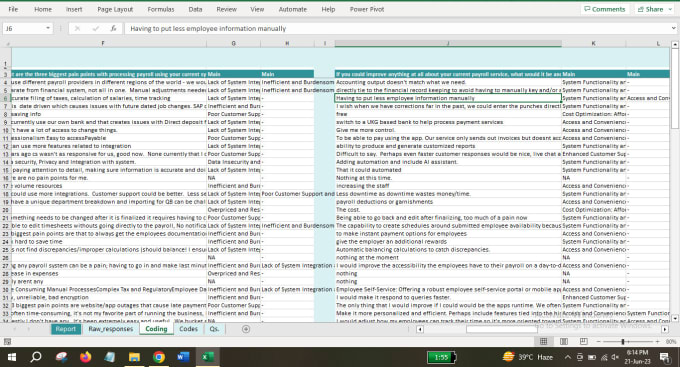Click the Select All corner triangle
This screenshot has height=367, width=680.
[x=7, y=44]
